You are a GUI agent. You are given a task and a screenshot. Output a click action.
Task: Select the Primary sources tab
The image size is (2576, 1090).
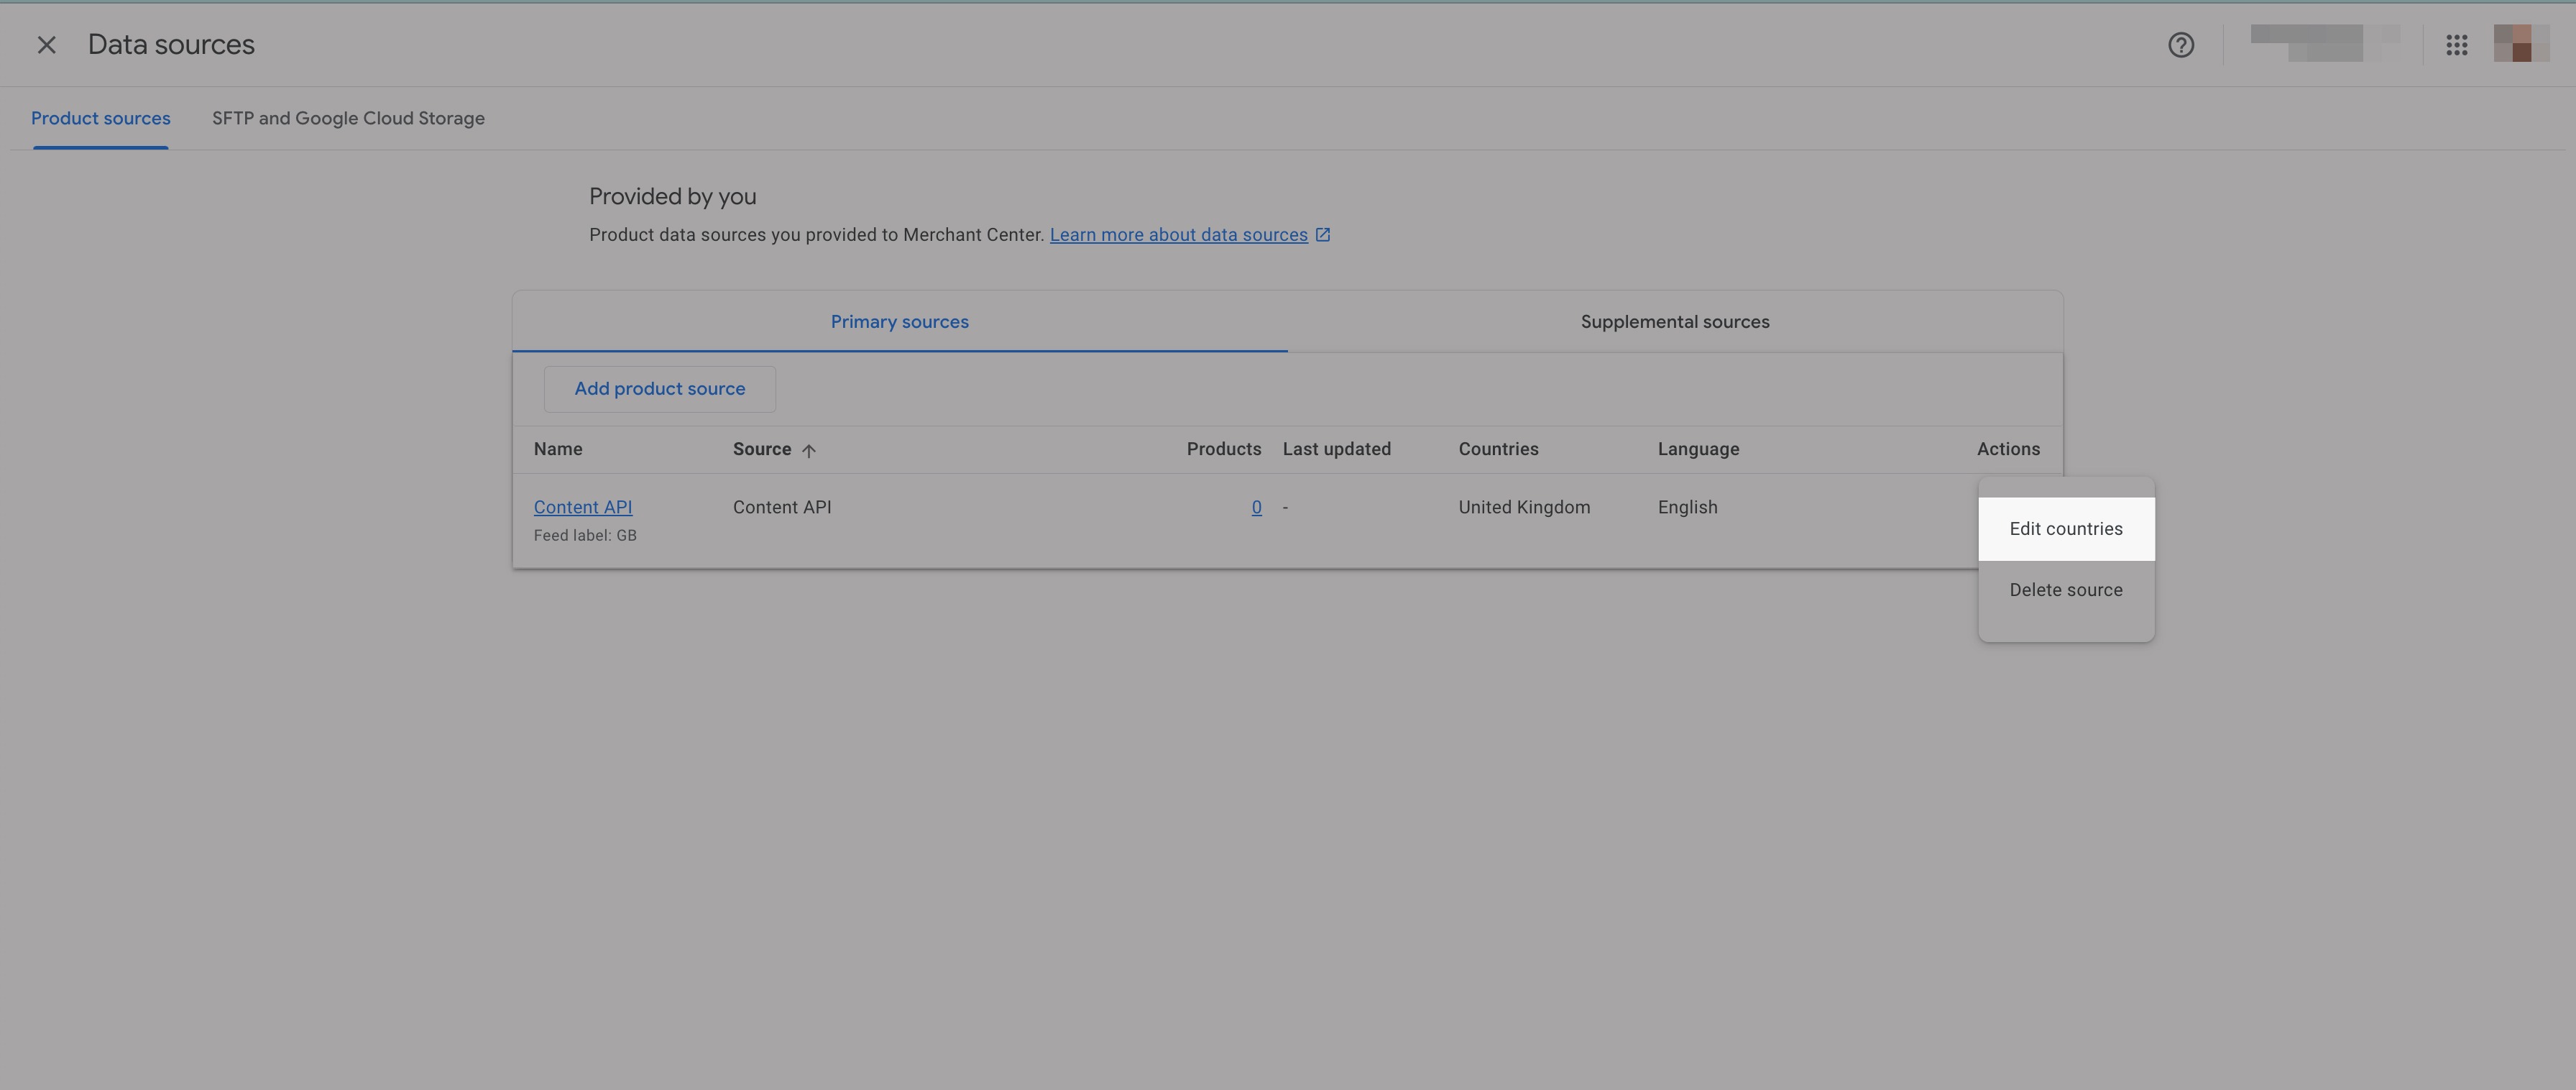tap(899, 322)
